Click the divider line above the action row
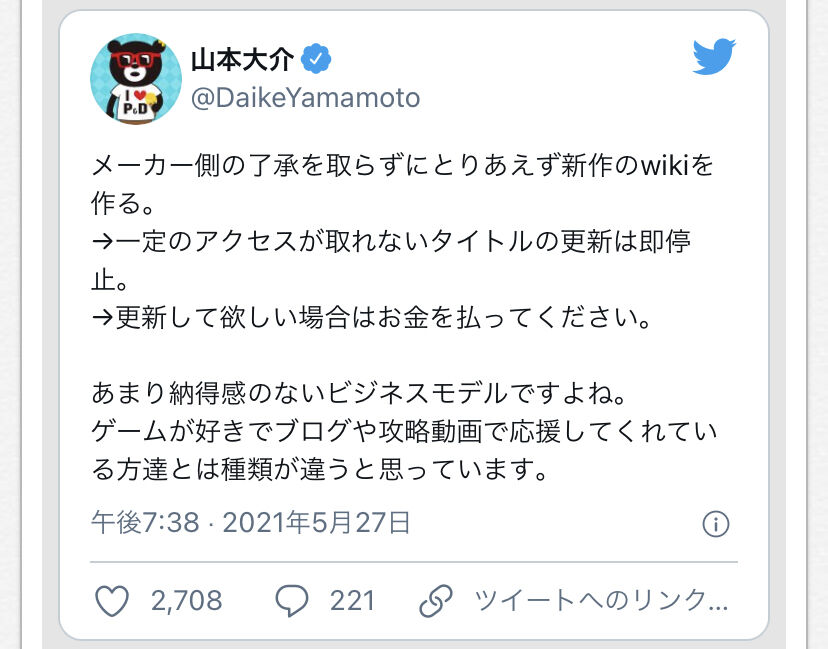The image size is (828, 649). (x=414, y=562)
